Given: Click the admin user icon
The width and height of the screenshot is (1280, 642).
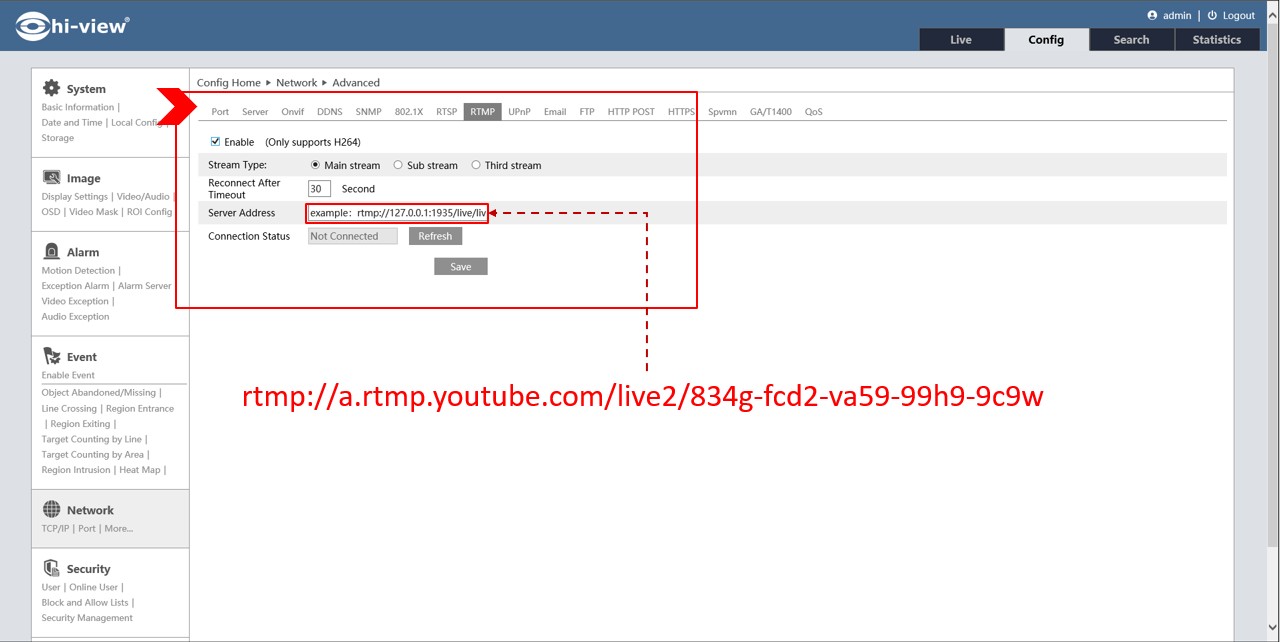Looking at the screenshot, I should coord(1152,16).
